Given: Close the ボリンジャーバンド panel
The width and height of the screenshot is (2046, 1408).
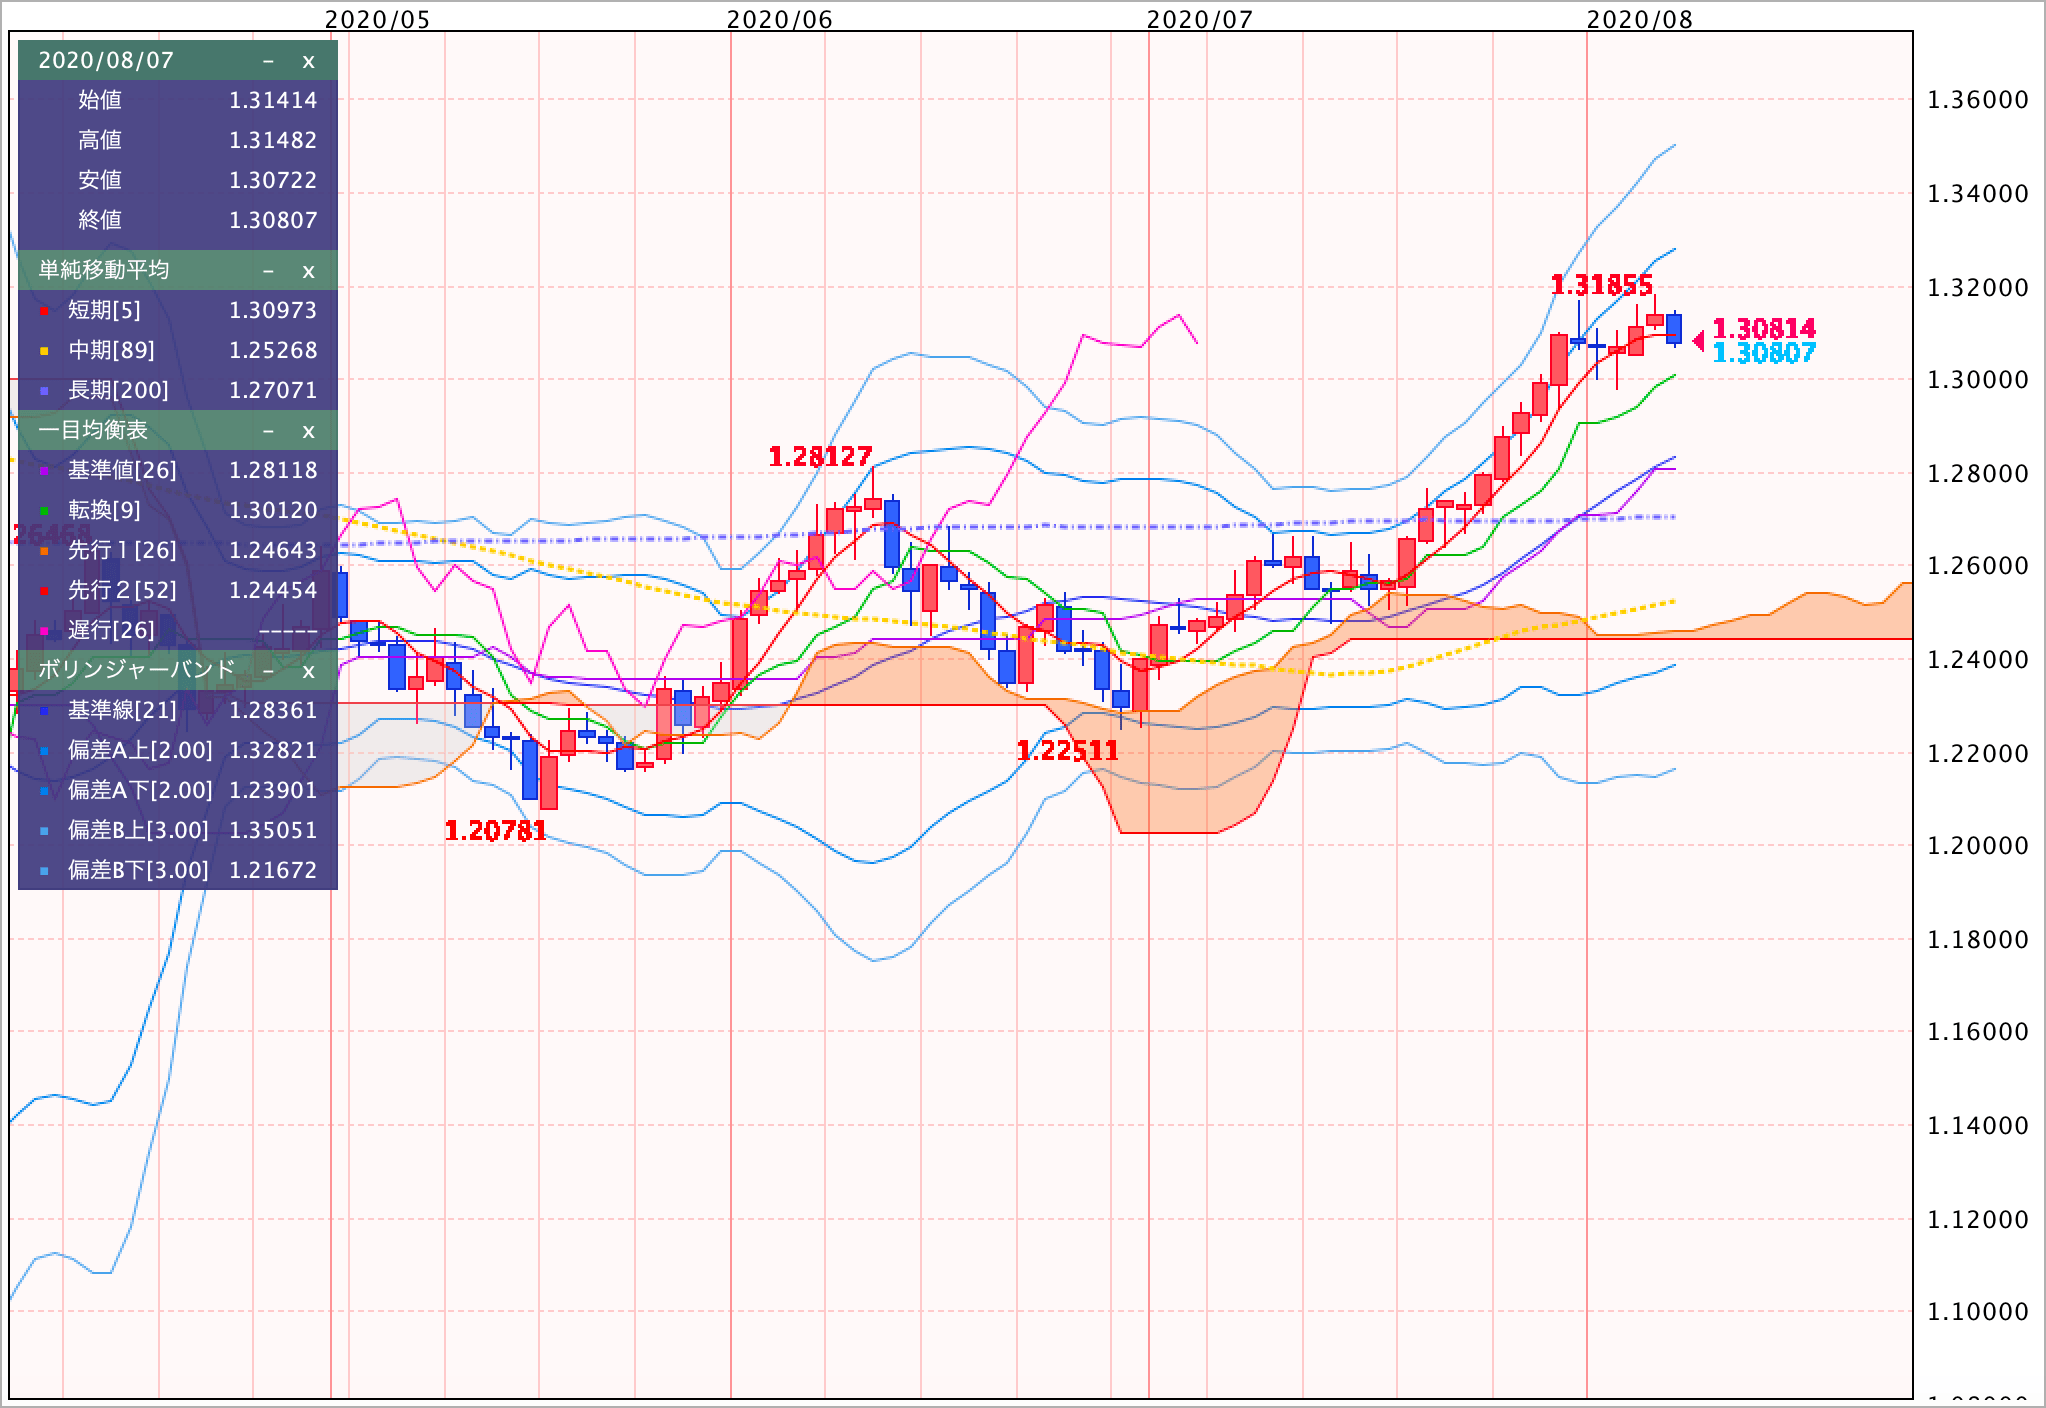Looking at the screenshot, I should click(x=308, y=671).
